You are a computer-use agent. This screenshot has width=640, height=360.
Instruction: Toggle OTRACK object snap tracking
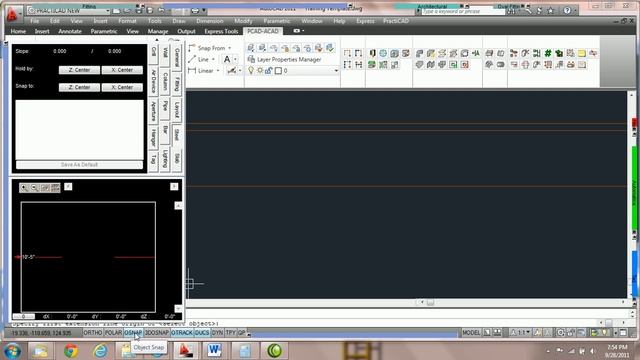coord(182,333)
